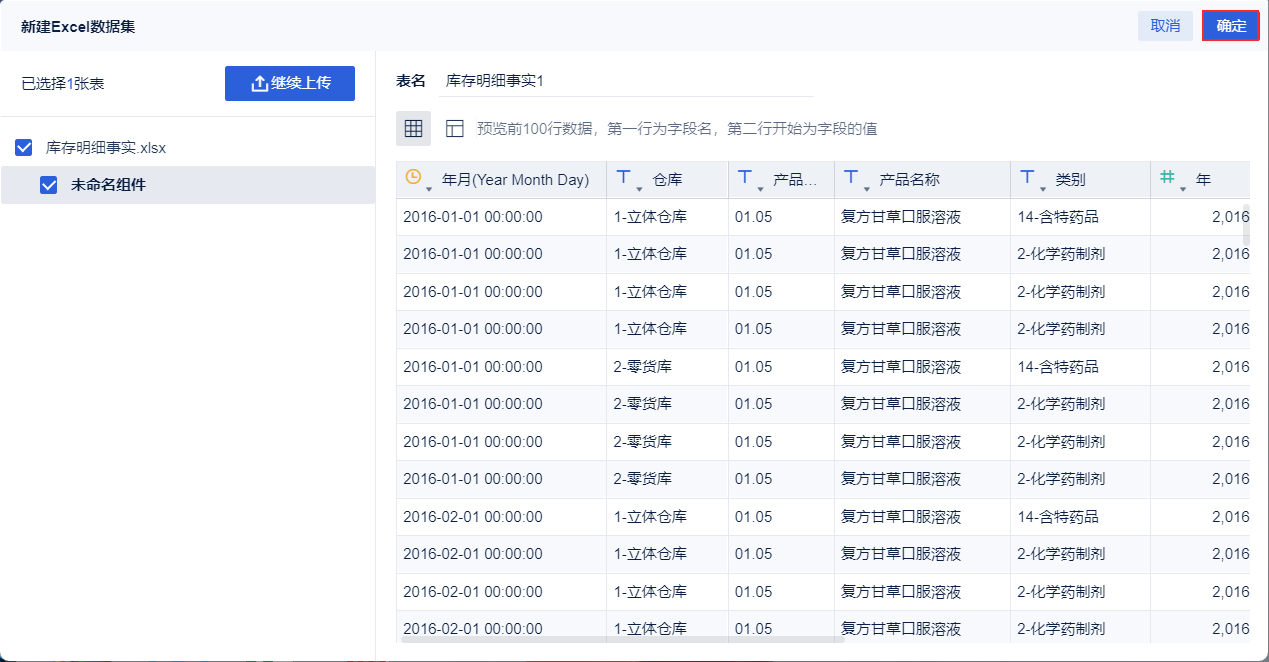The width and height of the screenshot is (1269, 662).
Task: Click the text type icon of 产品名称 column
Action: point(851,177)
